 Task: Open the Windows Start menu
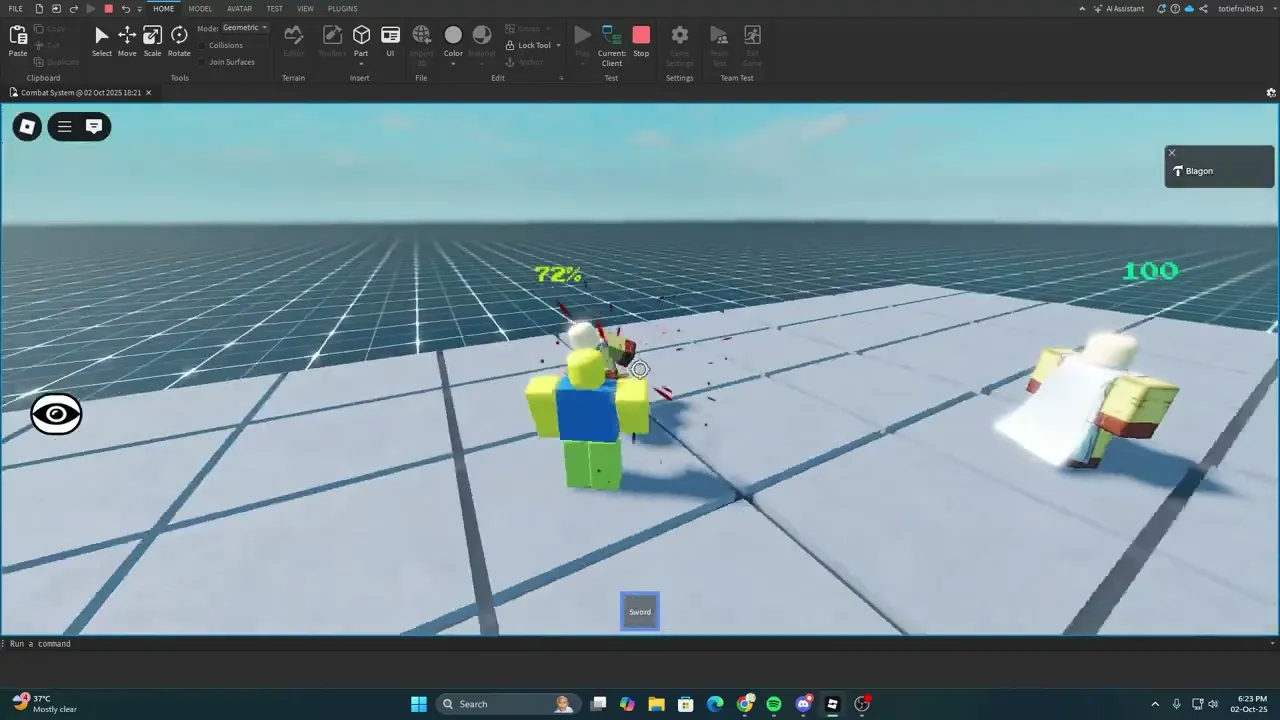click(419, 704)
